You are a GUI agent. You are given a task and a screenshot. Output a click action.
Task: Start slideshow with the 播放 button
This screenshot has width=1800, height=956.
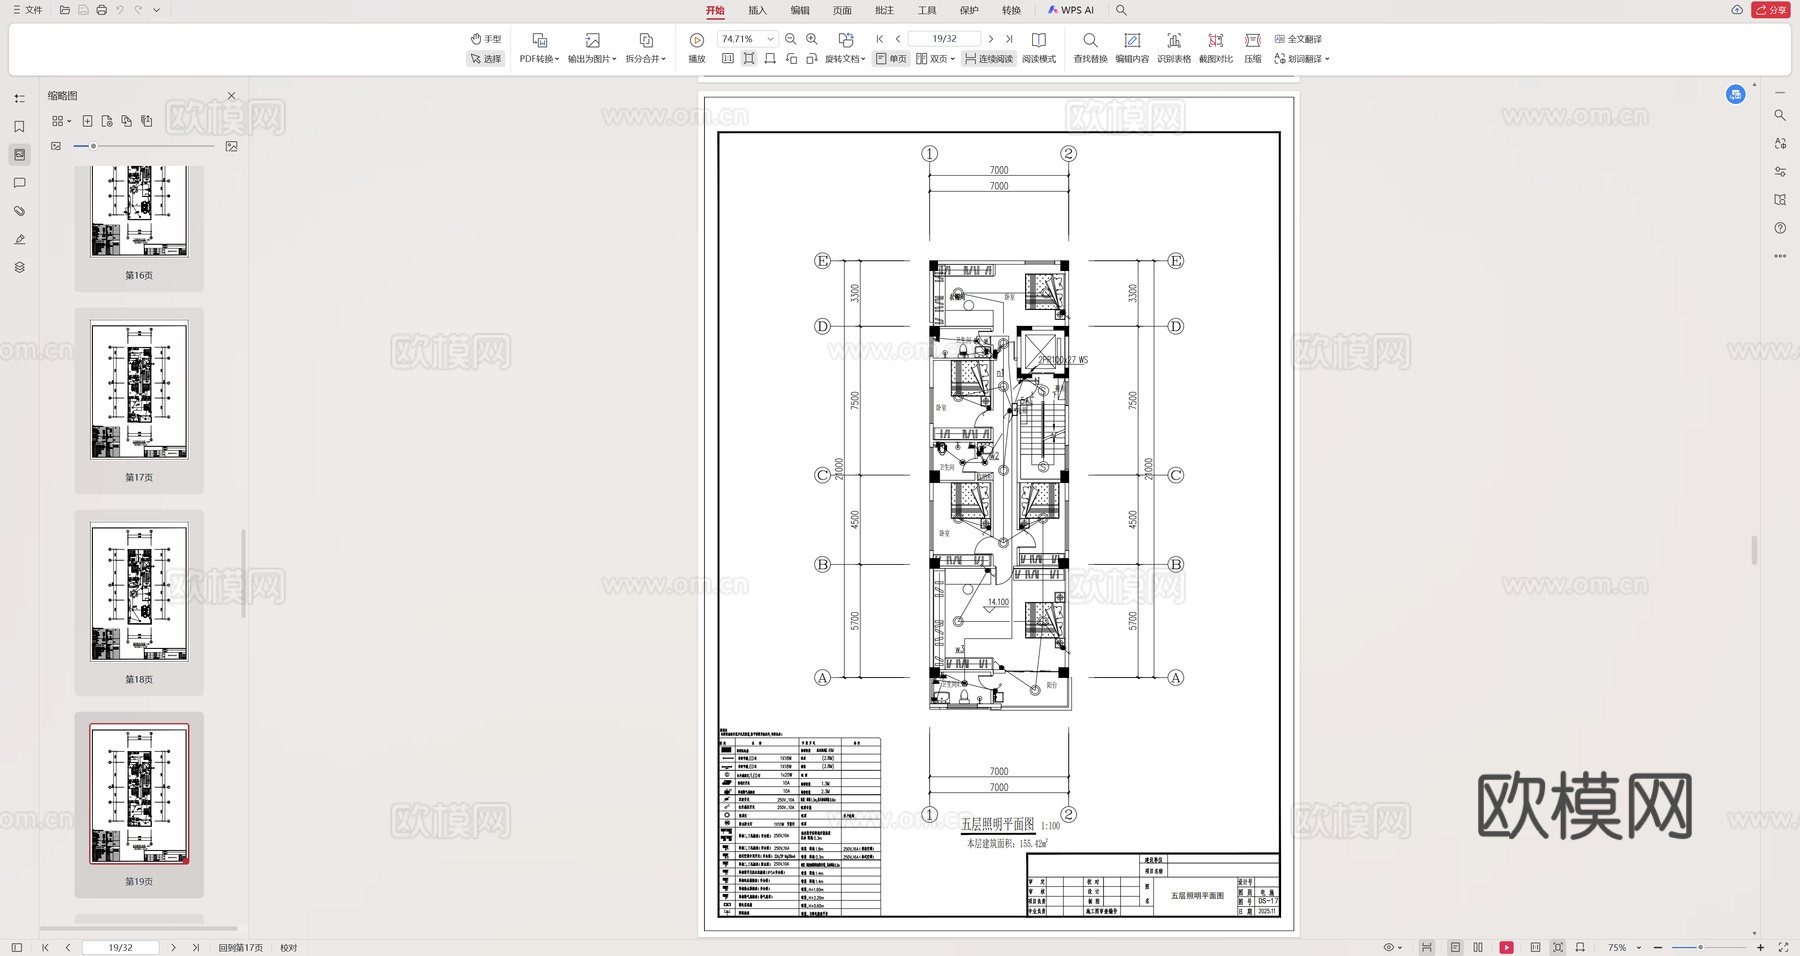coord(697,48)
